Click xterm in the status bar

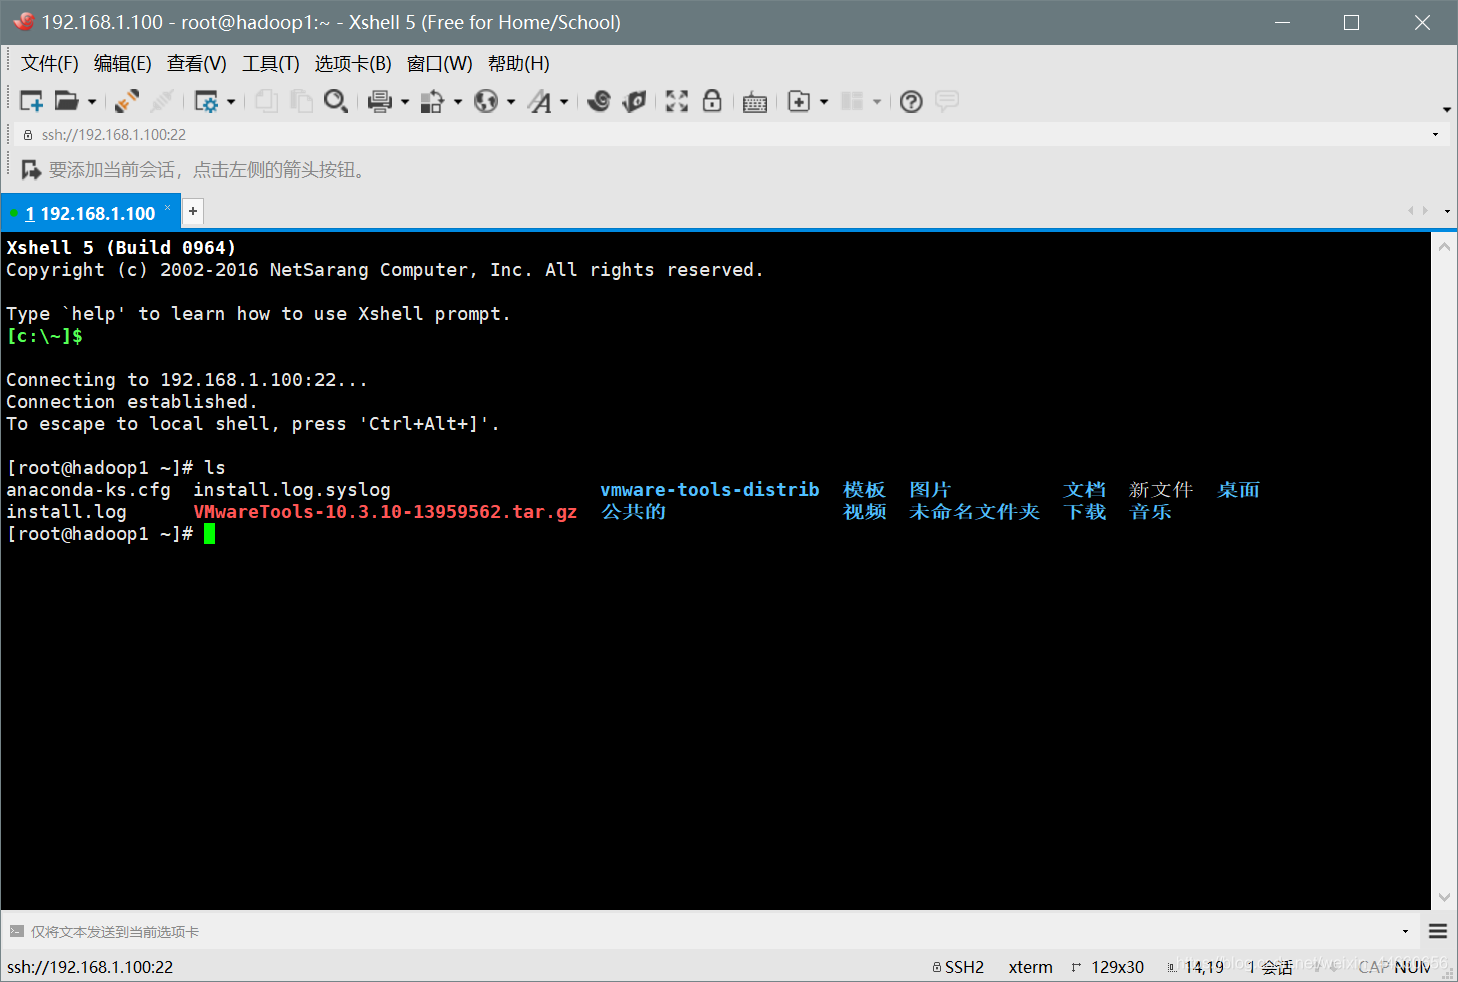point(1030,967)
